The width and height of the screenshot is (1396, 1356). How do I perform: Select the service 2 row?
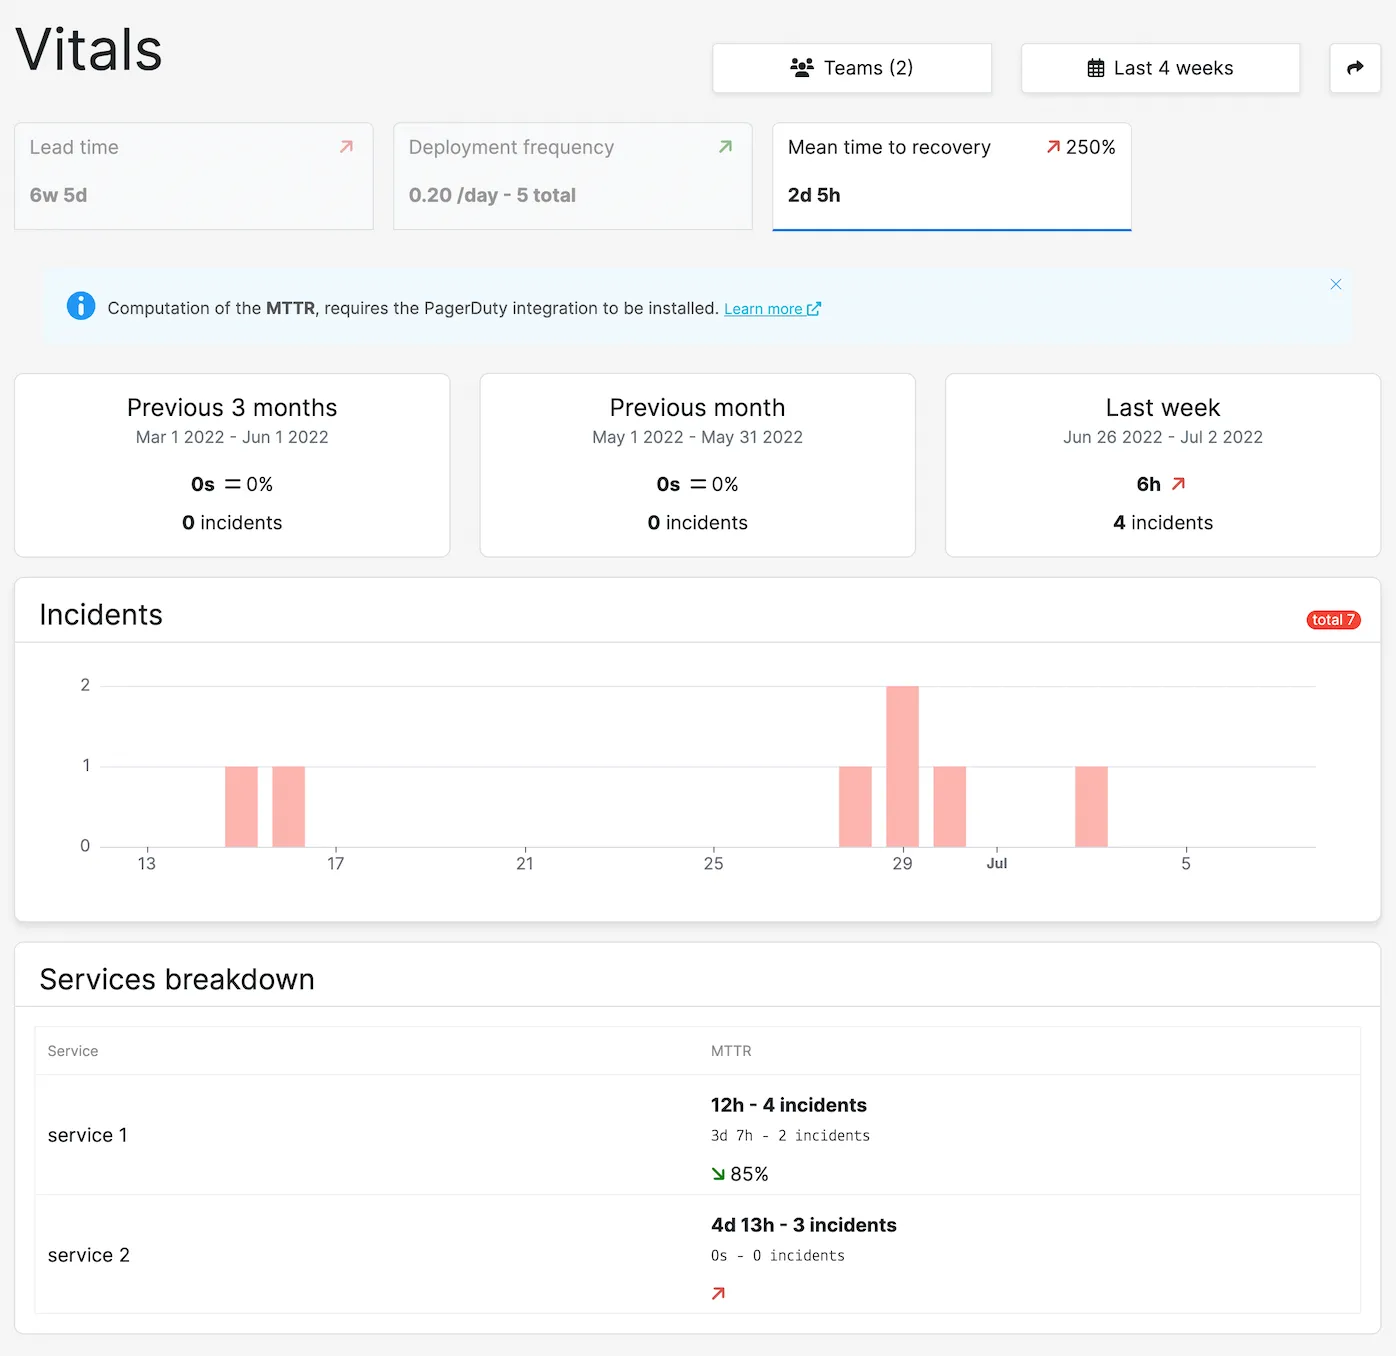tap(698, 1254)
